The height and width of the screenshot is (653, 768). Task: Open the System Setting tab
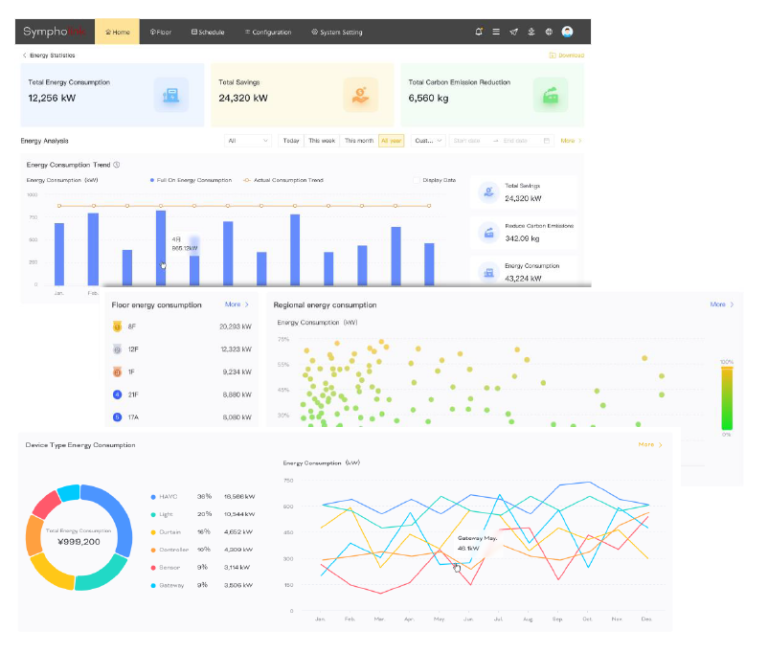337,32
